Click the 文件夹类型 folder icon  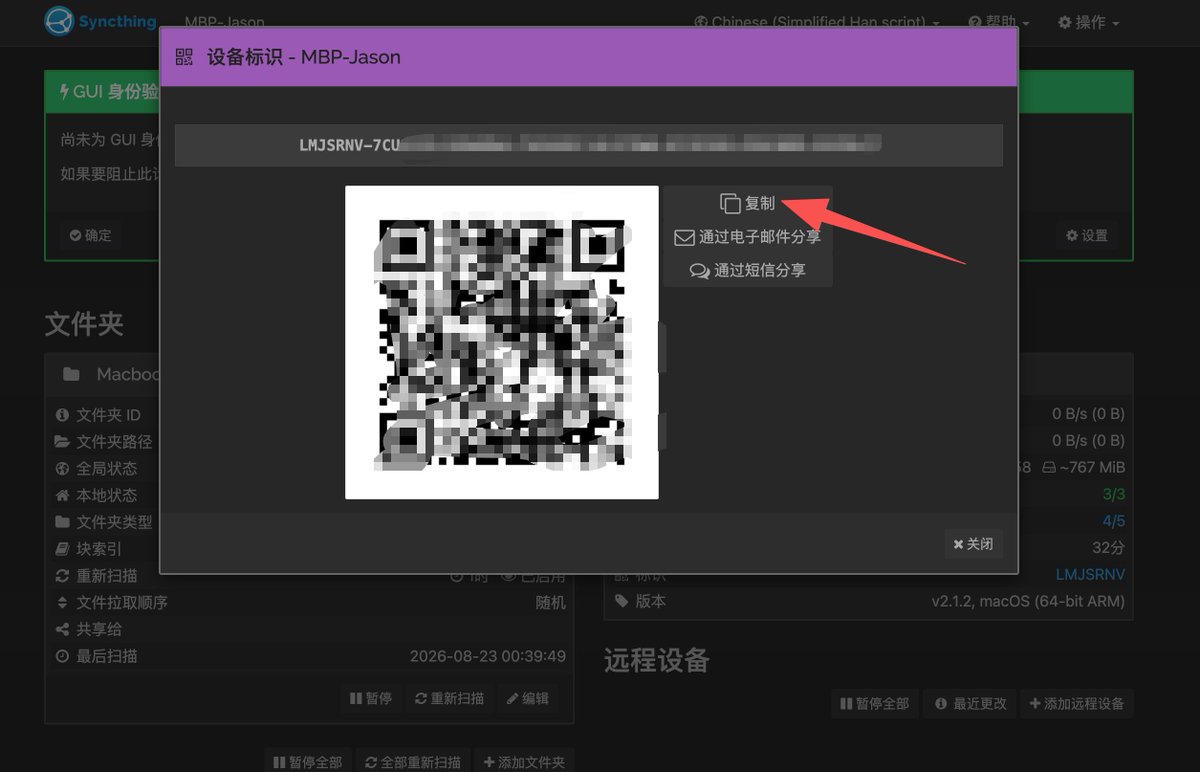click(62, 522)
